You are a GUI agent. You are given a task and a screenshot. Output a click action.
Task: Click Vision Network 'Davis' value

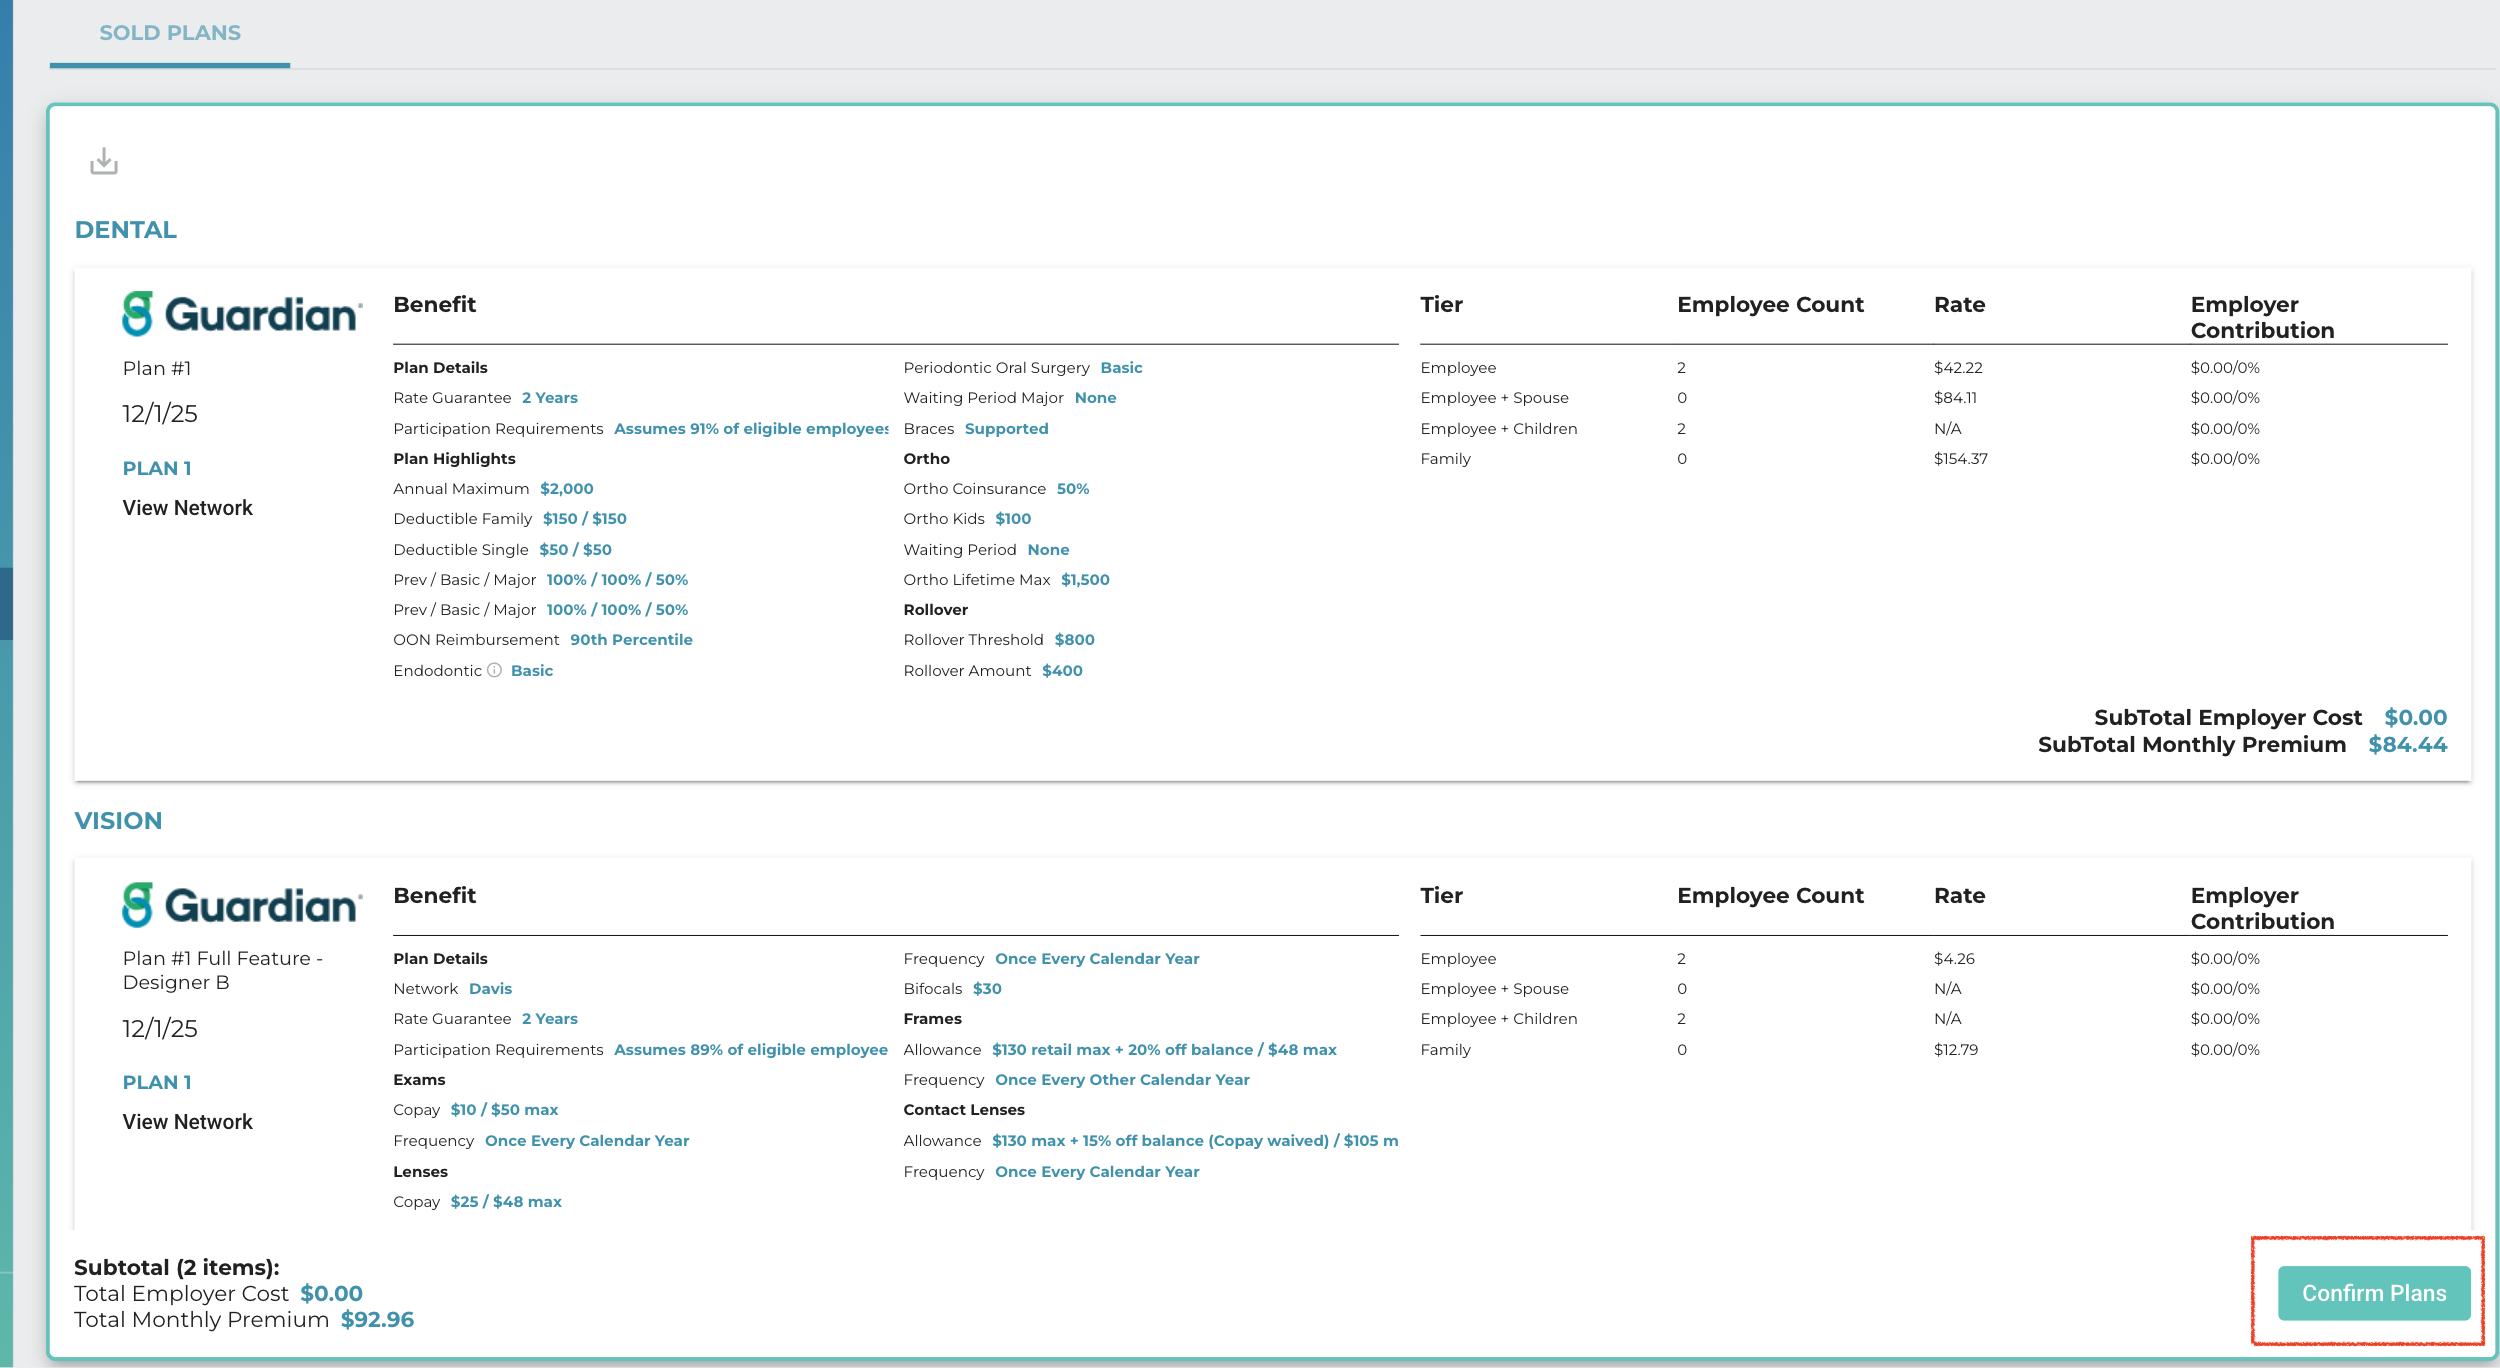(x=491, y=989)
